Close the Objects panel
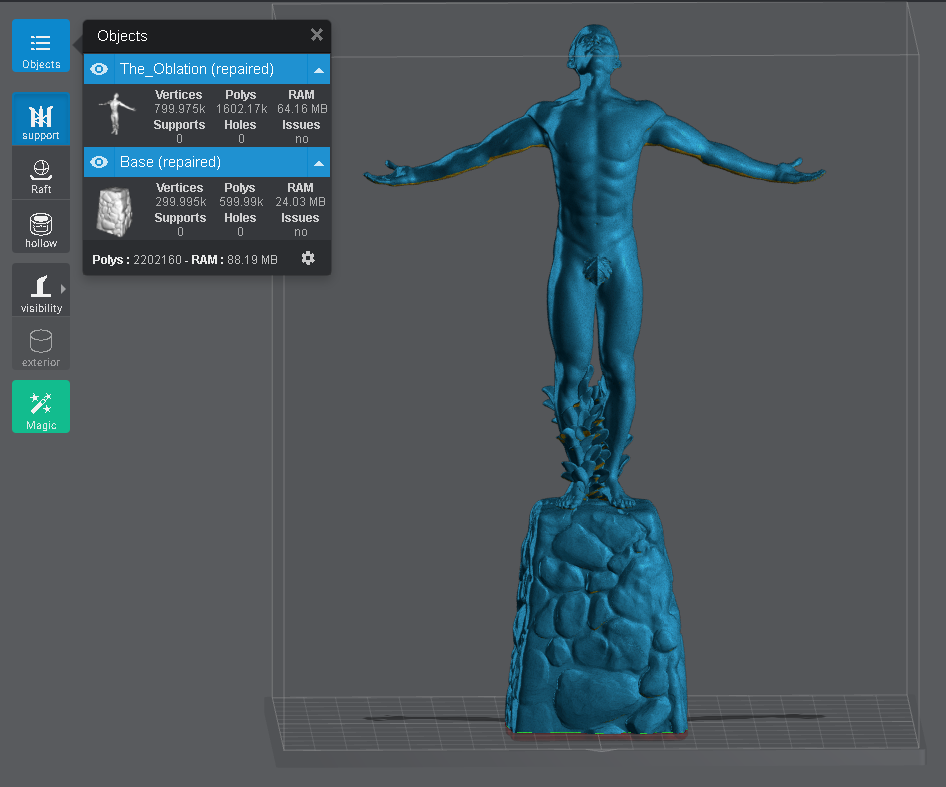The width and height of the screenshot is (946, 787). 316,35
